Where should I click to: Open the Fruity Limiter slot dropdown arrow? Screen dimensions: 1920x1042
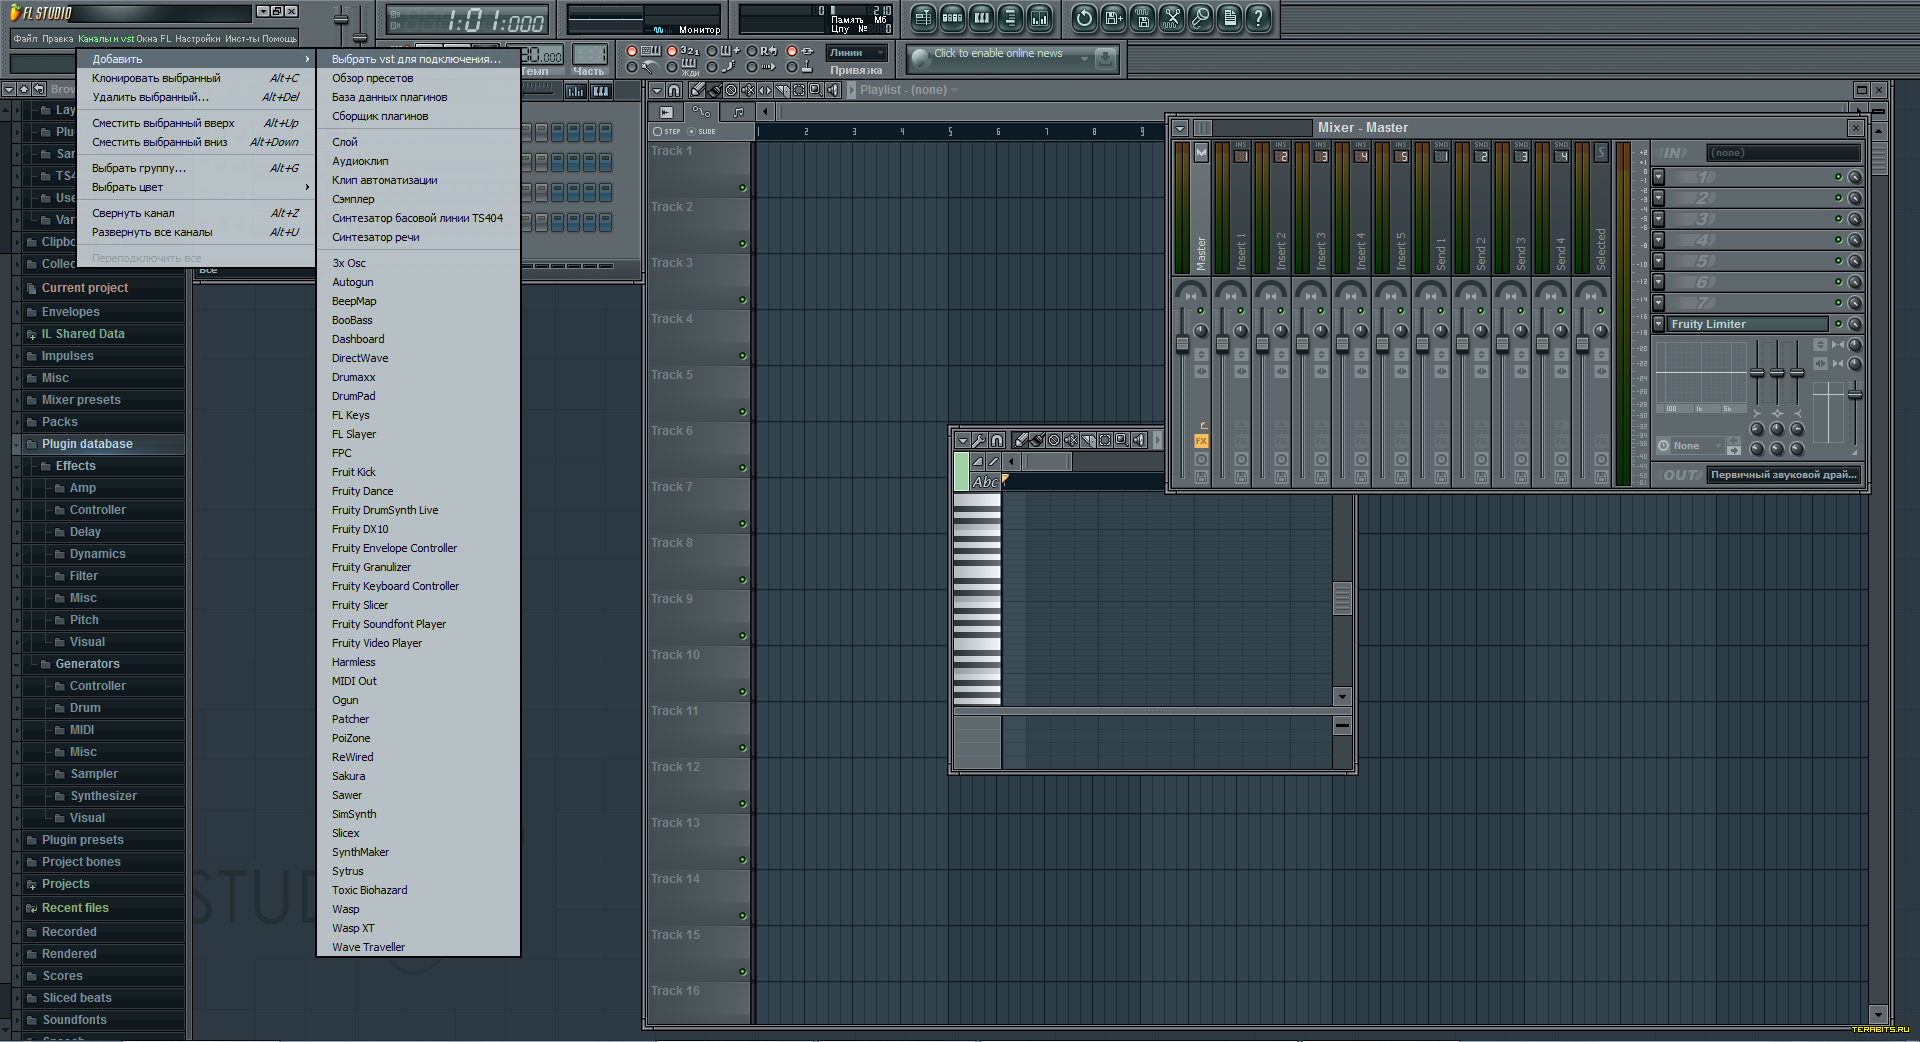1659,324
